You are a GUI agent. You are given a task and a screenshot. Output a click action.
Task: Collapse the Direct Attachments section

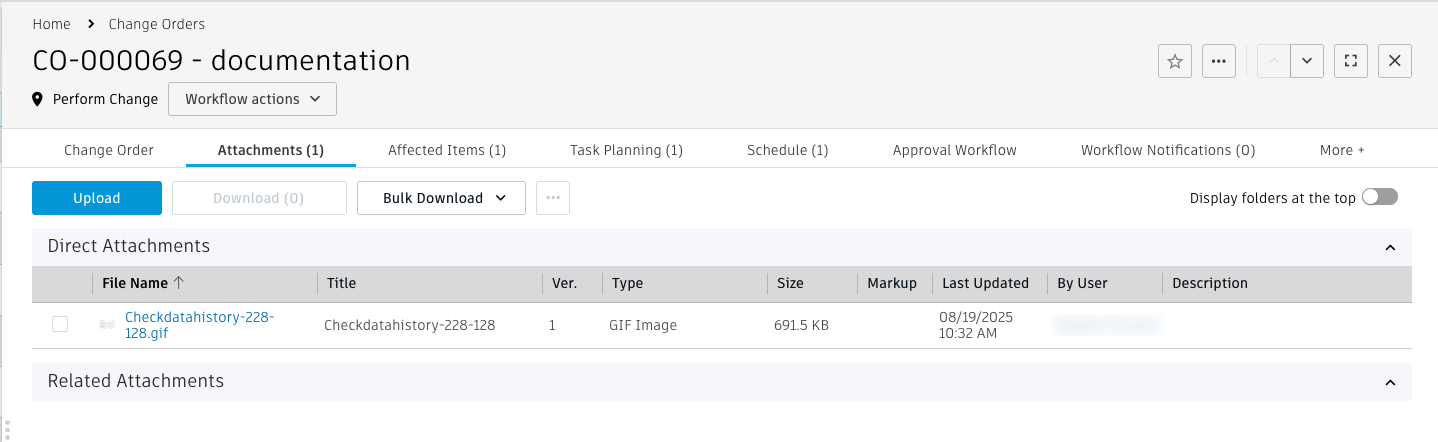pyautogui.click(x=1389, y=247)
